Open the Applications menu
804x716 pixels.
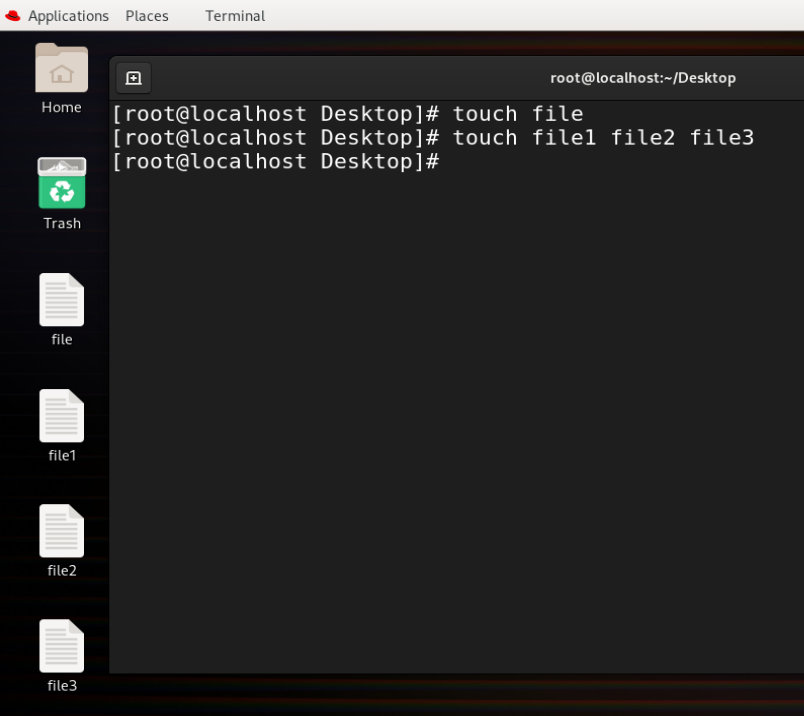click(x=68, y=16)
